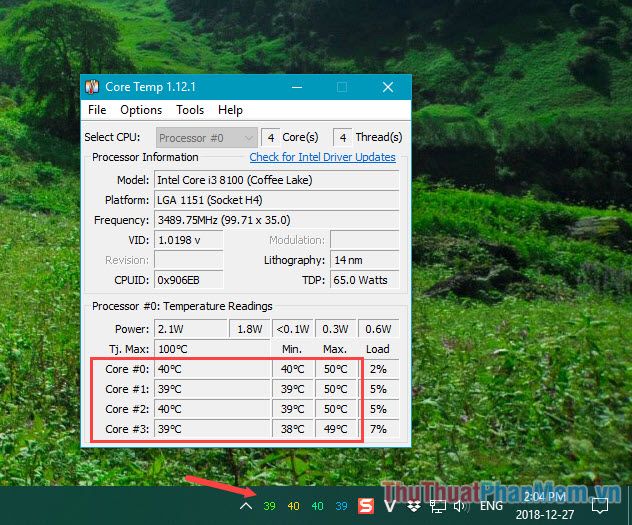This screenshot has width=632, height=525.
Task: Open the Help menu
Action: tap(230, 110)
